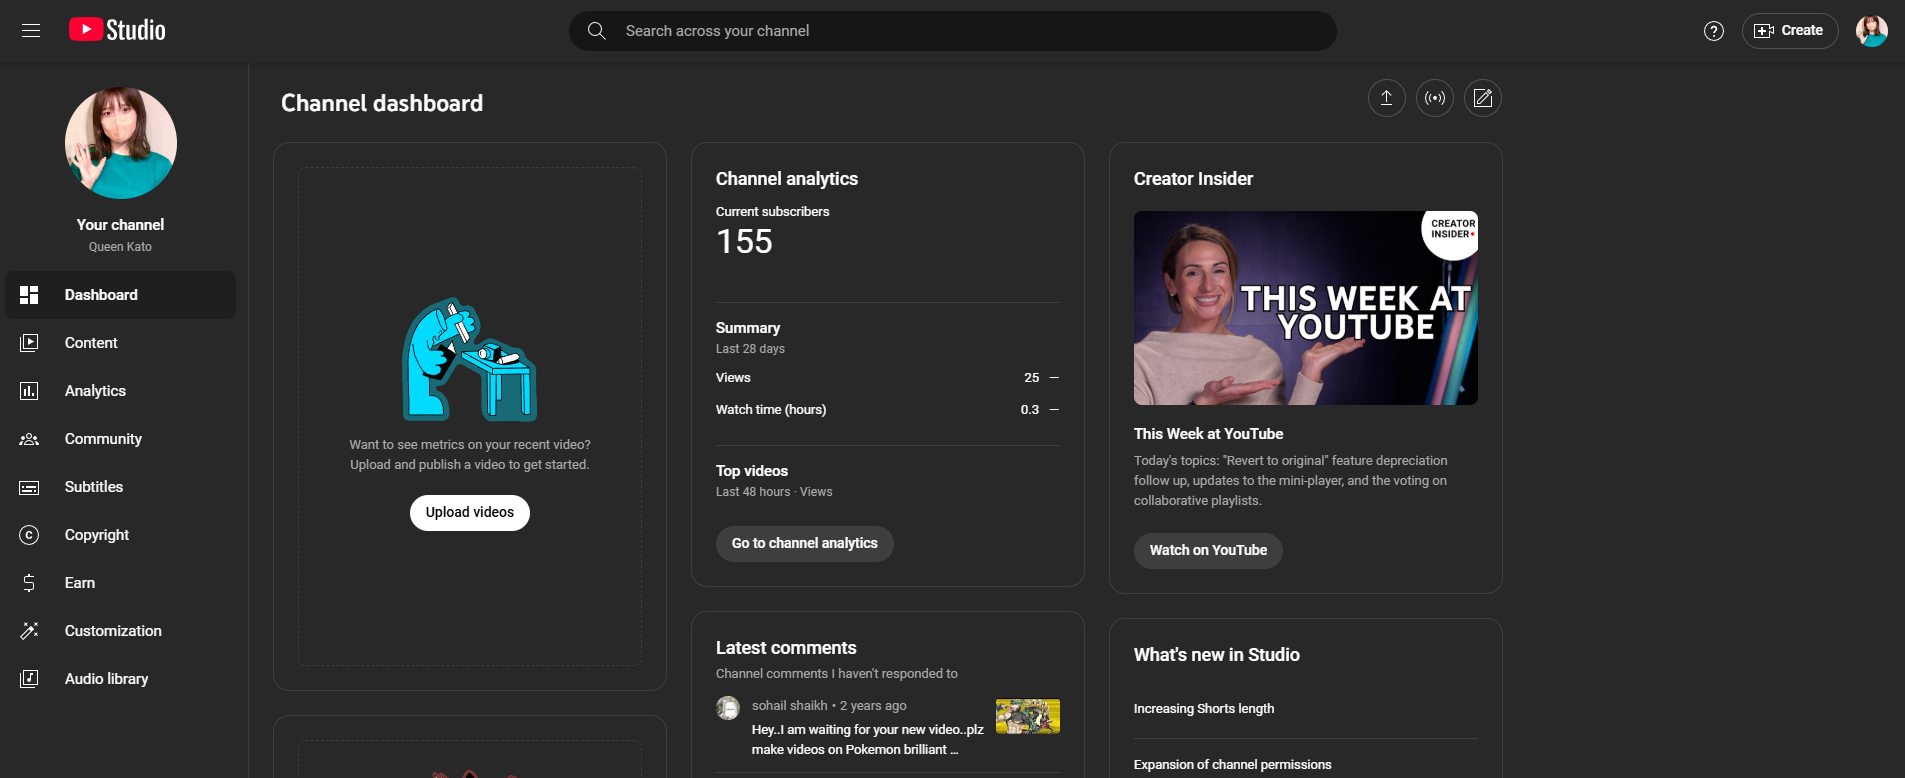The width and height of the screenshot is (1905, 778).
Task: Click the Watch on YouTube button
Action: pyautogui.click(x=1207, y=551)
